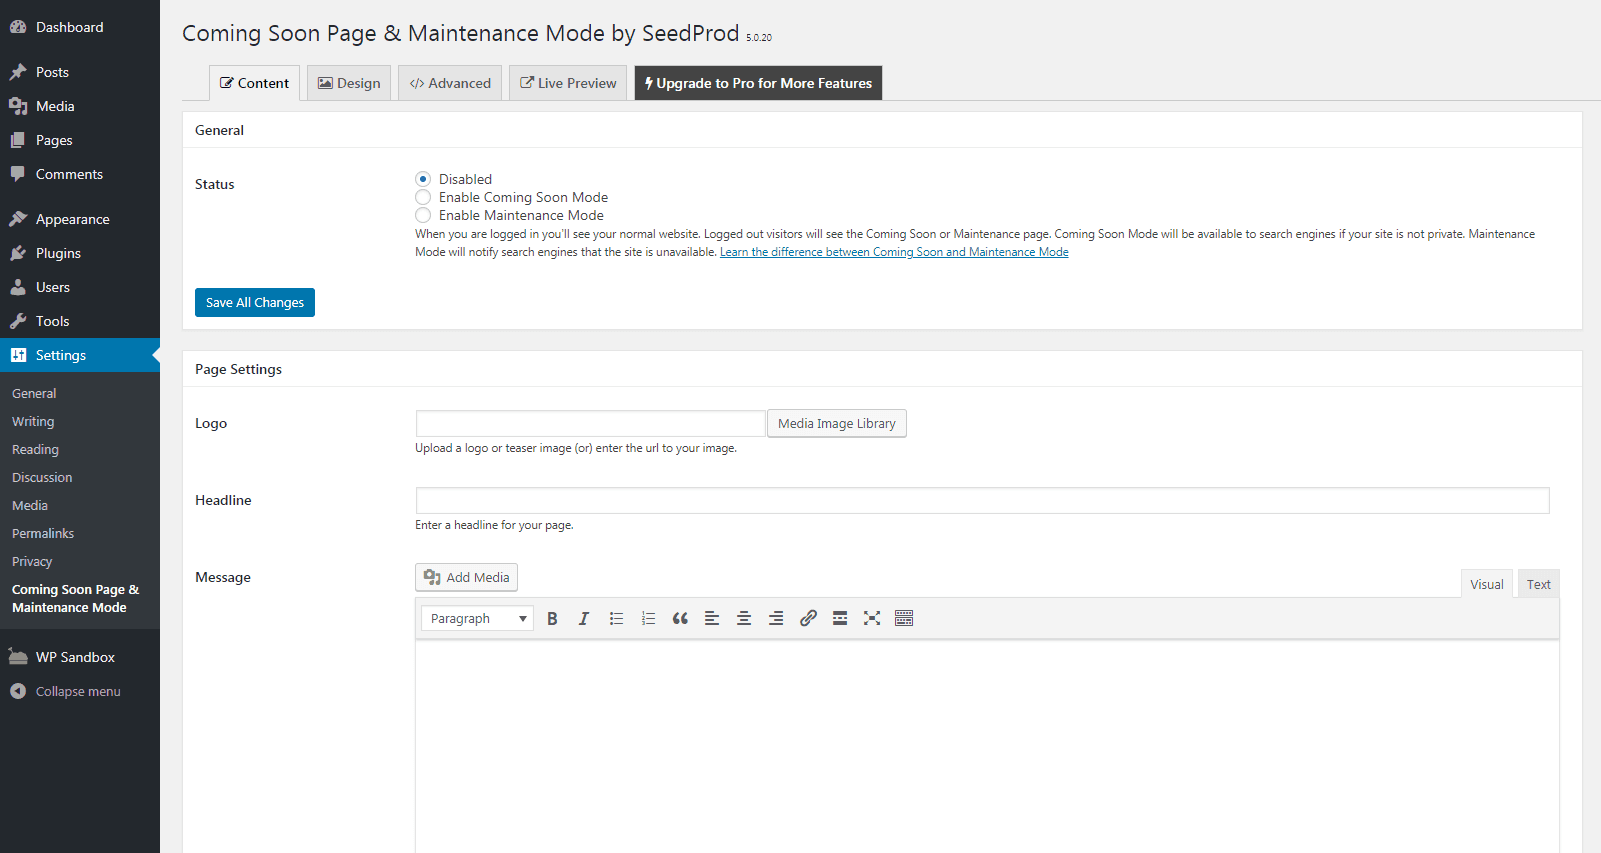Click inside the Message editor area
1601x853 pixels.
click(x=987, y=746)
